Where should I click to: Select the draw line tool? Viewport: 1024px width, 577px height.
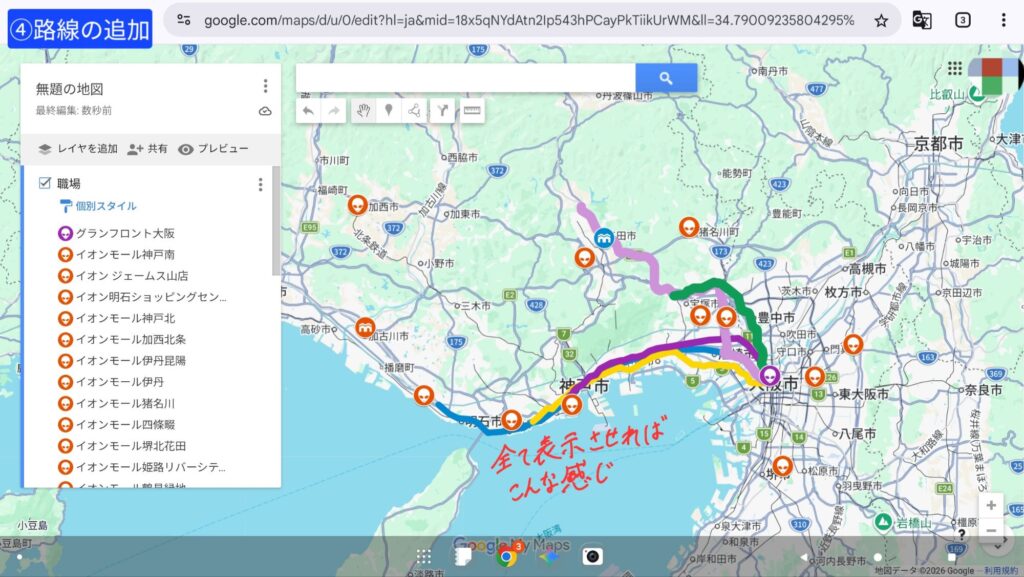[415, 111]
